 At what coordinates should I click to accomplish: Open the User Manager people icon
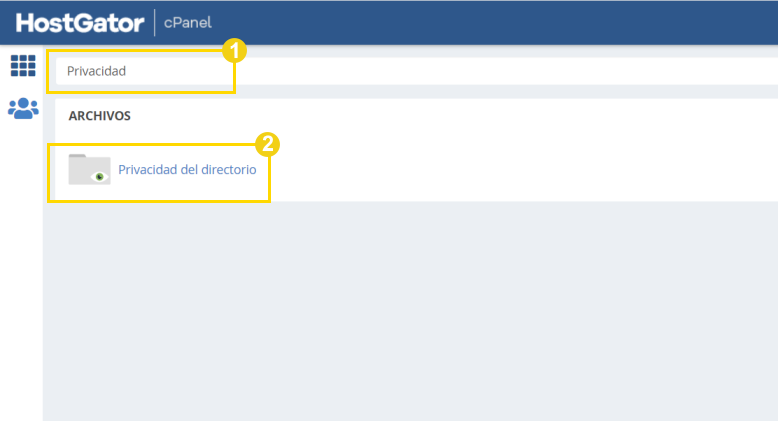[23, 108]
